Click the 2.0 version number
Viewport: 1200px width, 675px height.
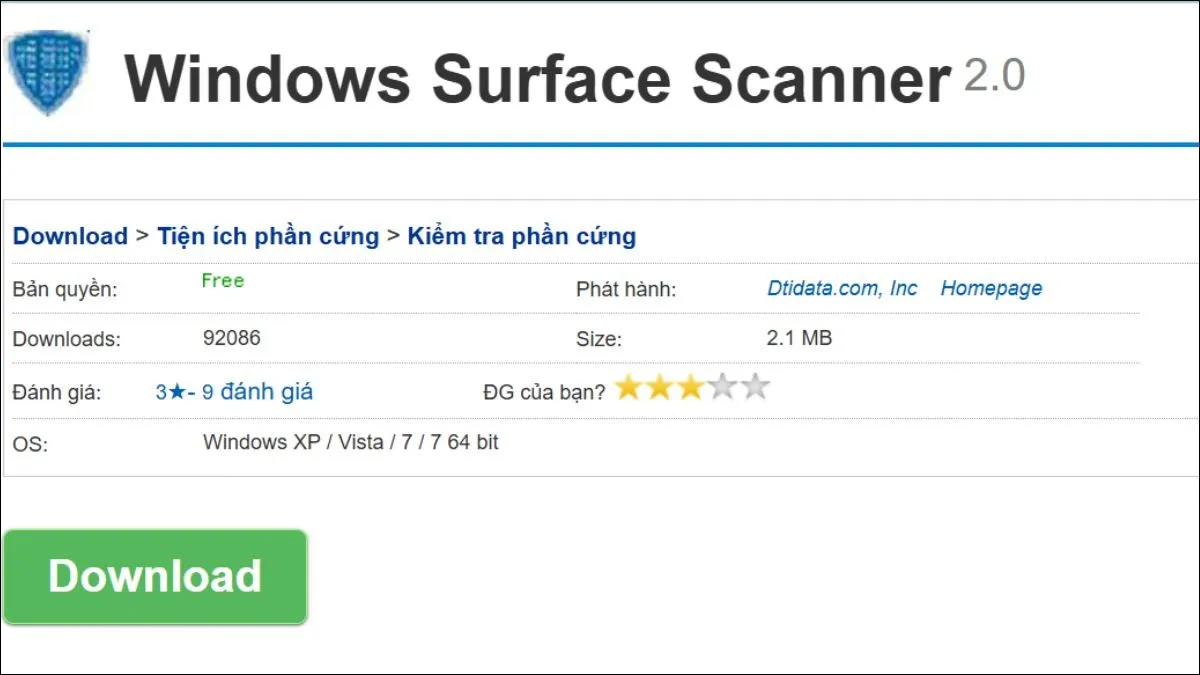(x=994, y=76)
